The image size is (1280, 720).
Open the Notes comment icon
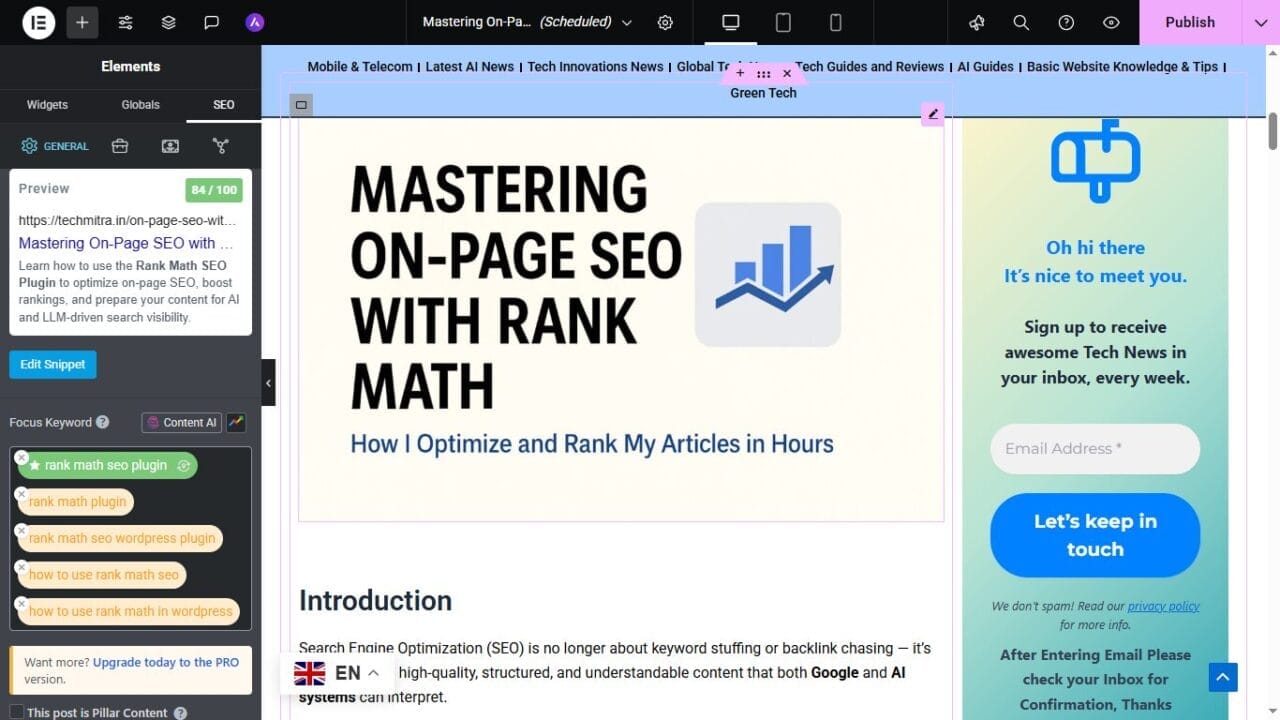pyautogui.click(x=211, y=22)
